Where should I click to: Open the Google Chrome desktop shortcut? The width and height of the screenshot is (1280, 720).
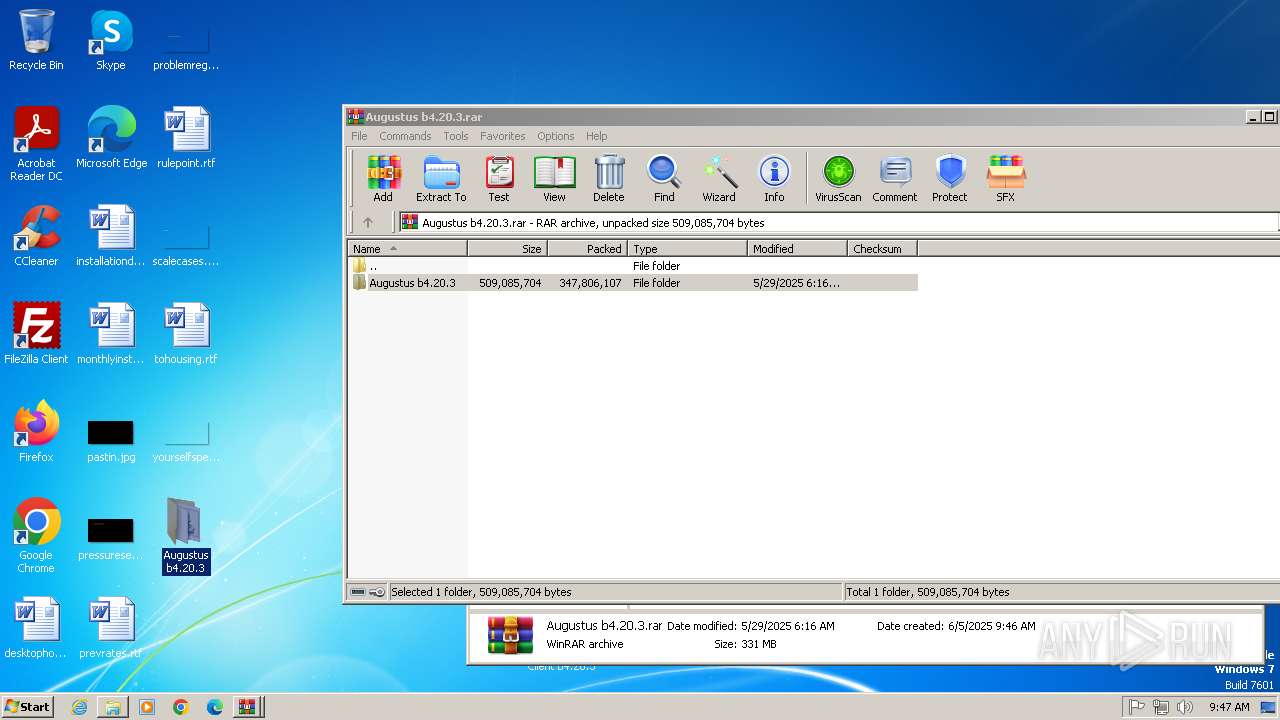36,536
